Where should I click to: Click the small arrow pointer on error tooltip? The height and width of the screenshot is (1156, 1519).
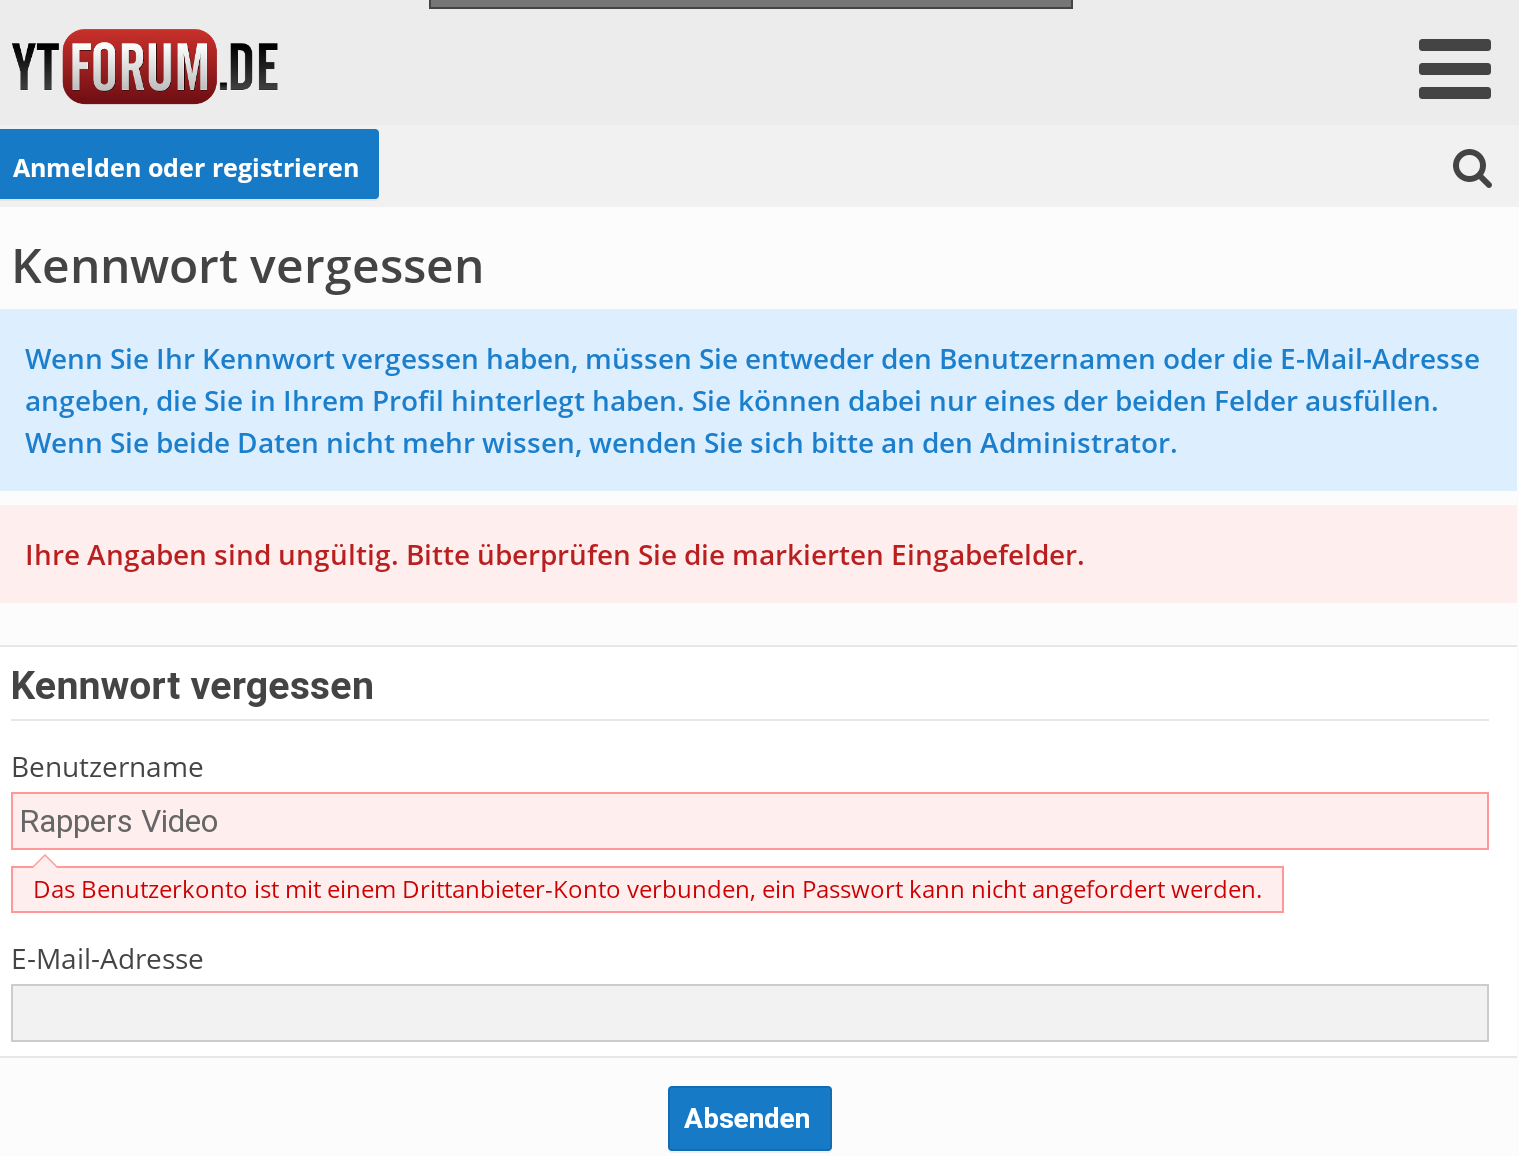[44, 860]
